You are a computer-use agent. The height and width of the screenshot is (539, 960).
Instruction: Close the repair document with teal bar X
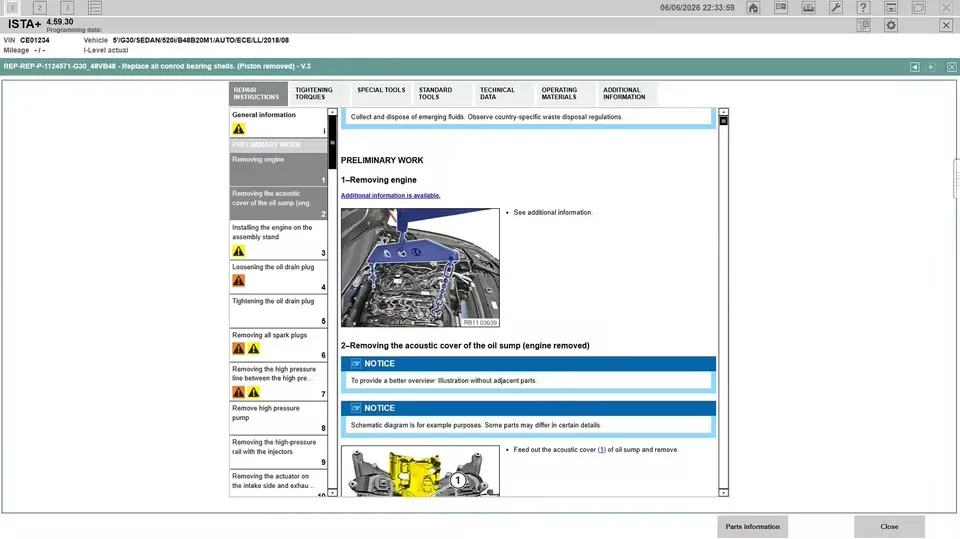click(951, 67)
